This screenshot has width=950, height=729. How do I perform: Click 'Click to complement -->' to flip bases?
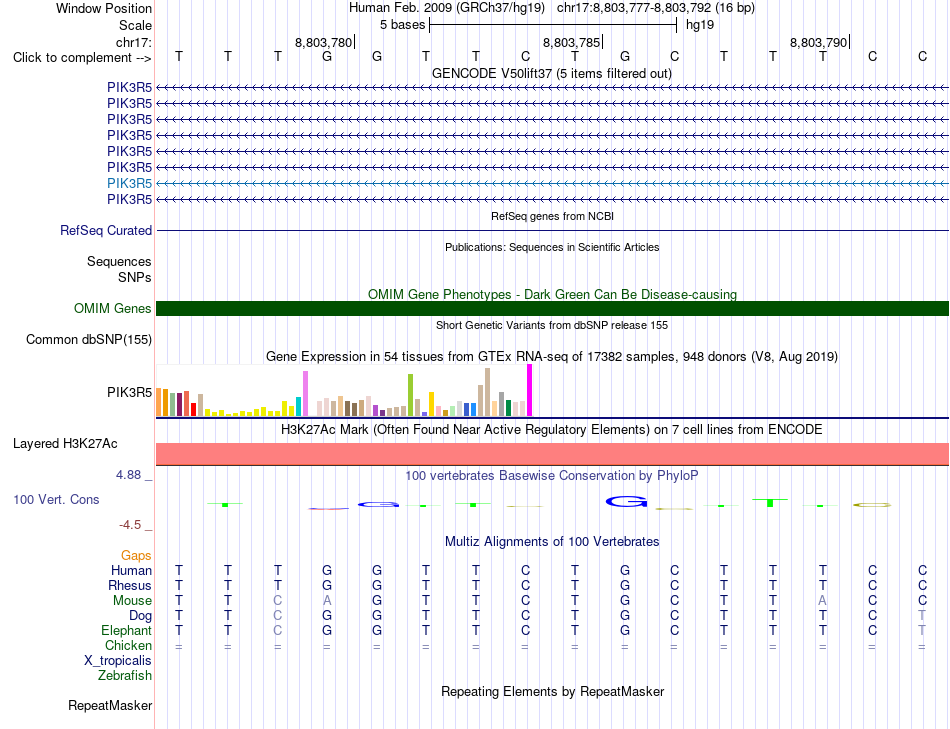coord(82,58)
